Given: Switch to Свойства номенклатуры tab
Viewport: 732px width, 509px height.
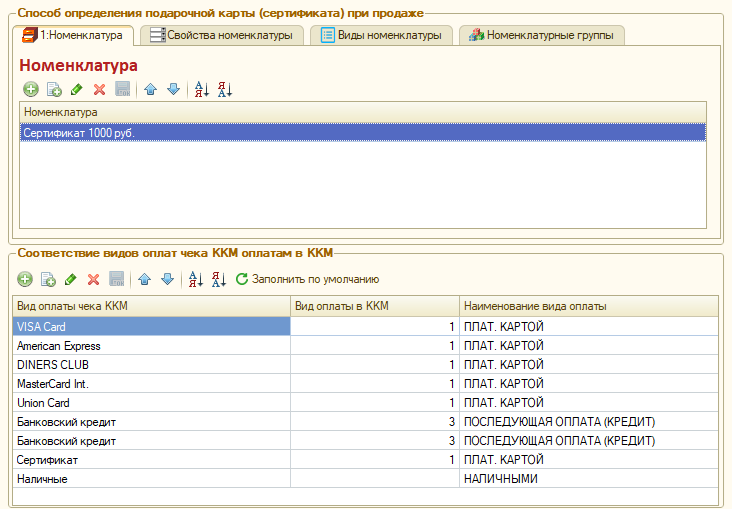Looking at the screenshot, I should click(x=222, y=35).
